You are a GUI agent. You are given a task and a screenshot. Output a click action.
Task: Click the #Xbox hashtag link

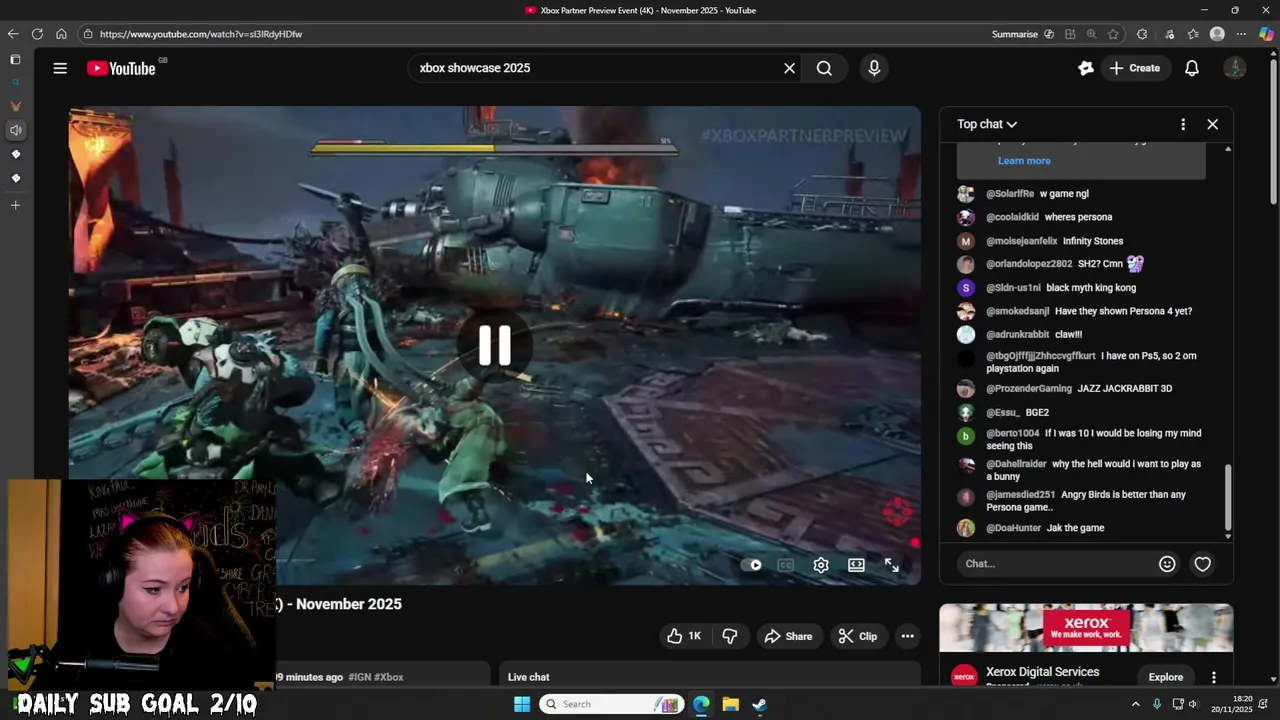[389, 677]
